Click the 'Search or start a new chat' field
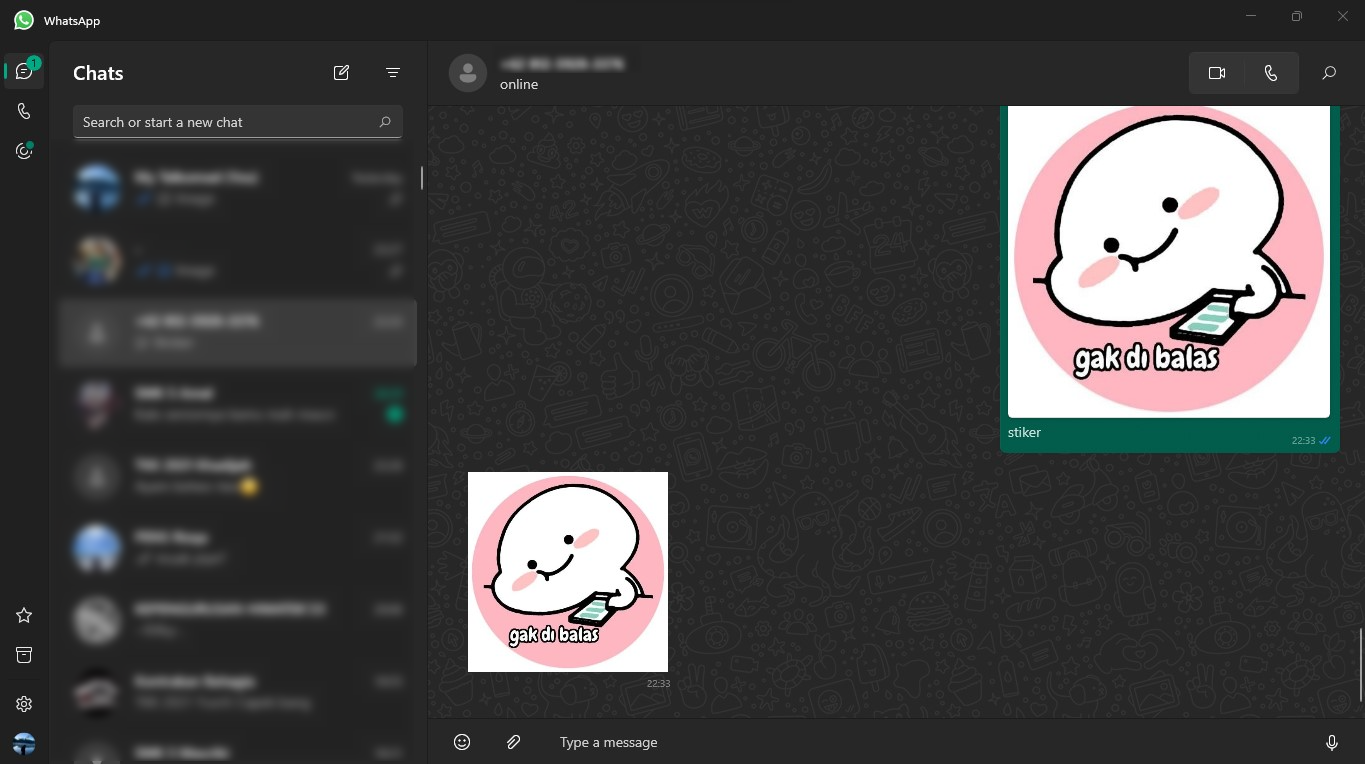 tap(228, 122)
